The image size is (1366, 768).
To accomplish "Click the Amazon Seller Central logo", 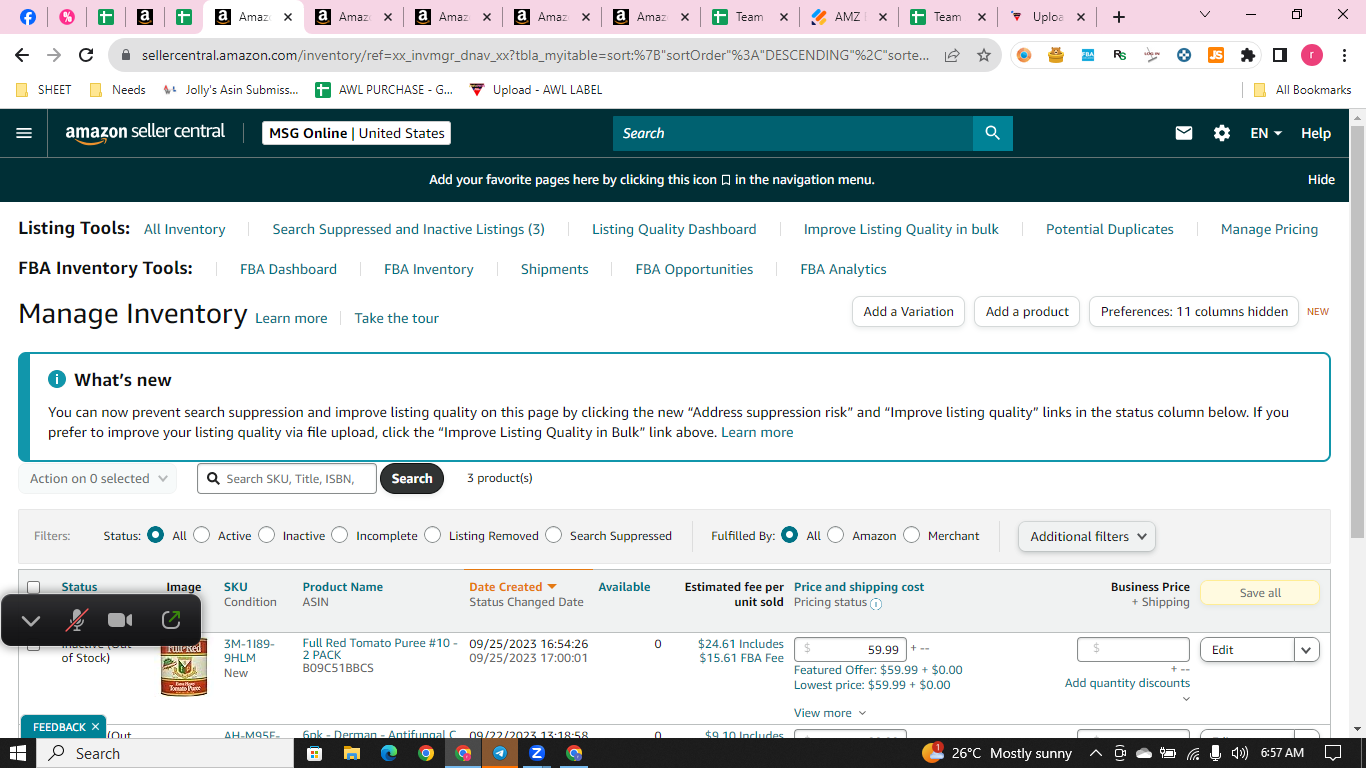I will [146, 133].
